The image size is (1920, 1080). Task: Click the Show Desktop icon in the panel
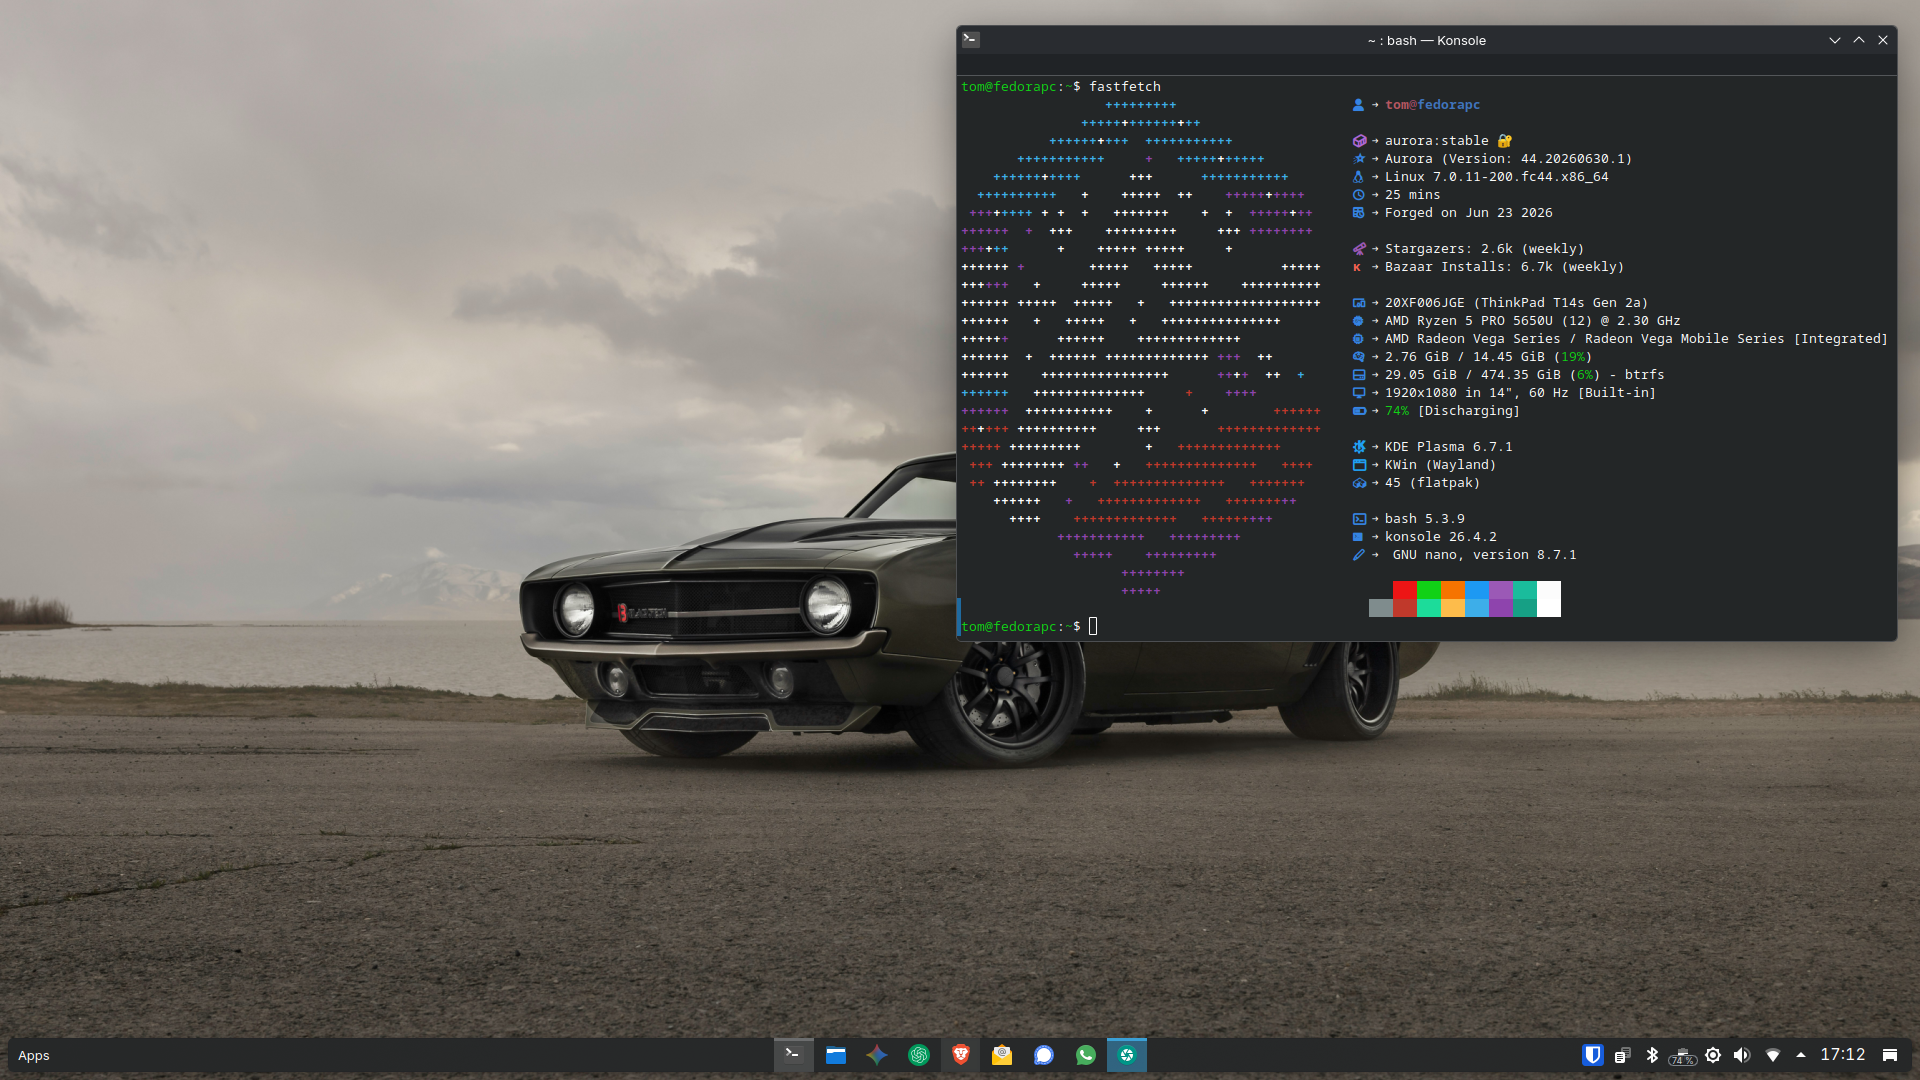point(1890,1055)
